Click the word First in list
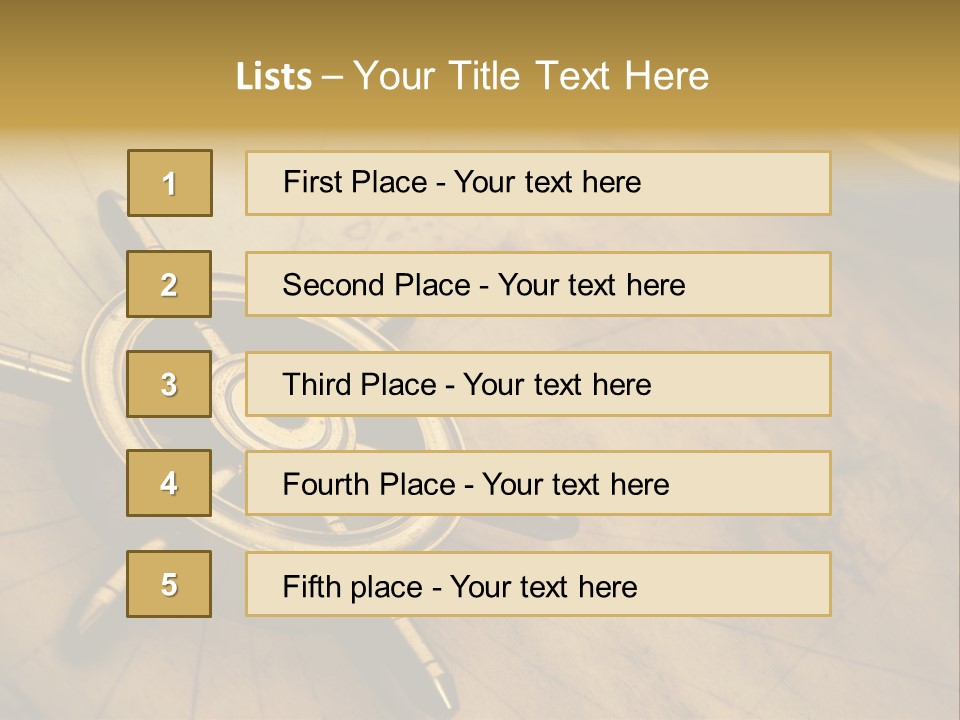This screenshot has height=720, width=960. [311, 182]
